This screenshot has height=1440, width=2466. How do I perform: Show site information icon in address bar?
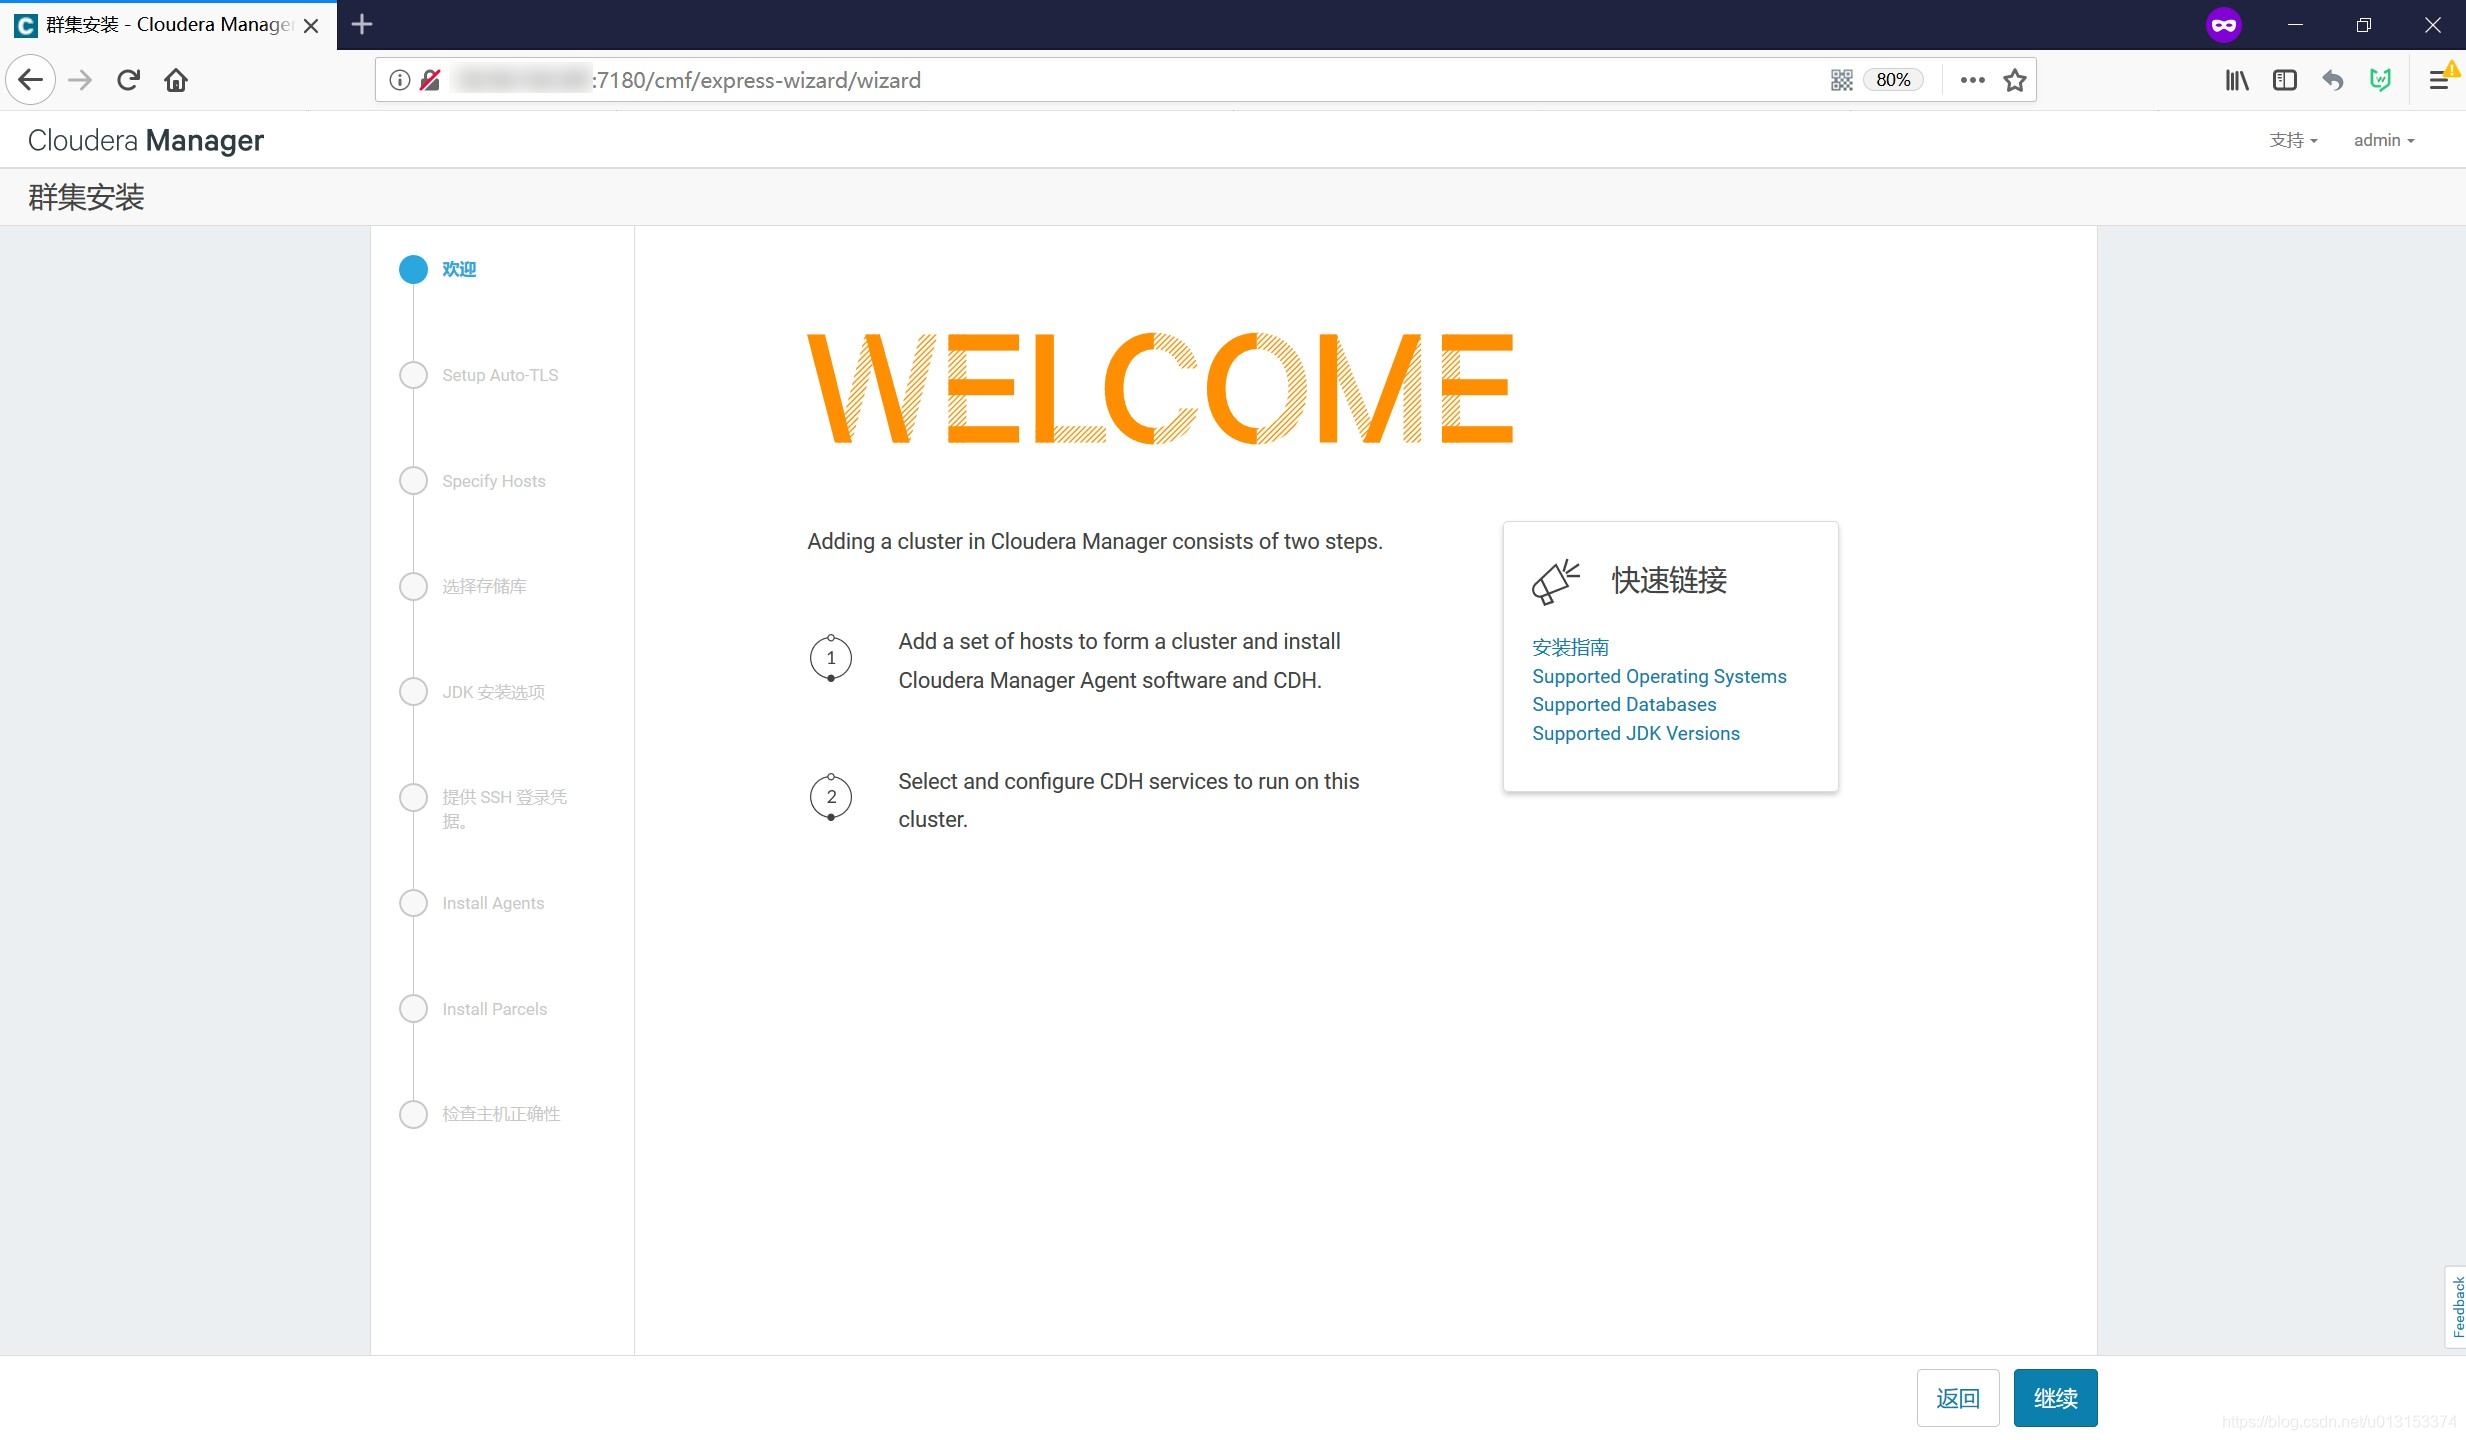point(399,80)
